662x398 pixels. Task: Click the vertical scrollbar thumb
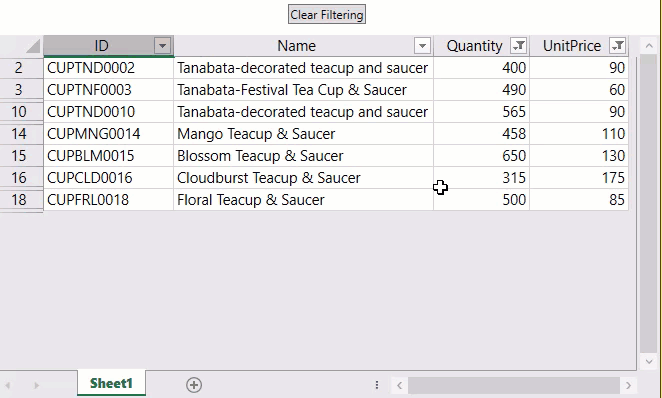click(x=648, y=203)
